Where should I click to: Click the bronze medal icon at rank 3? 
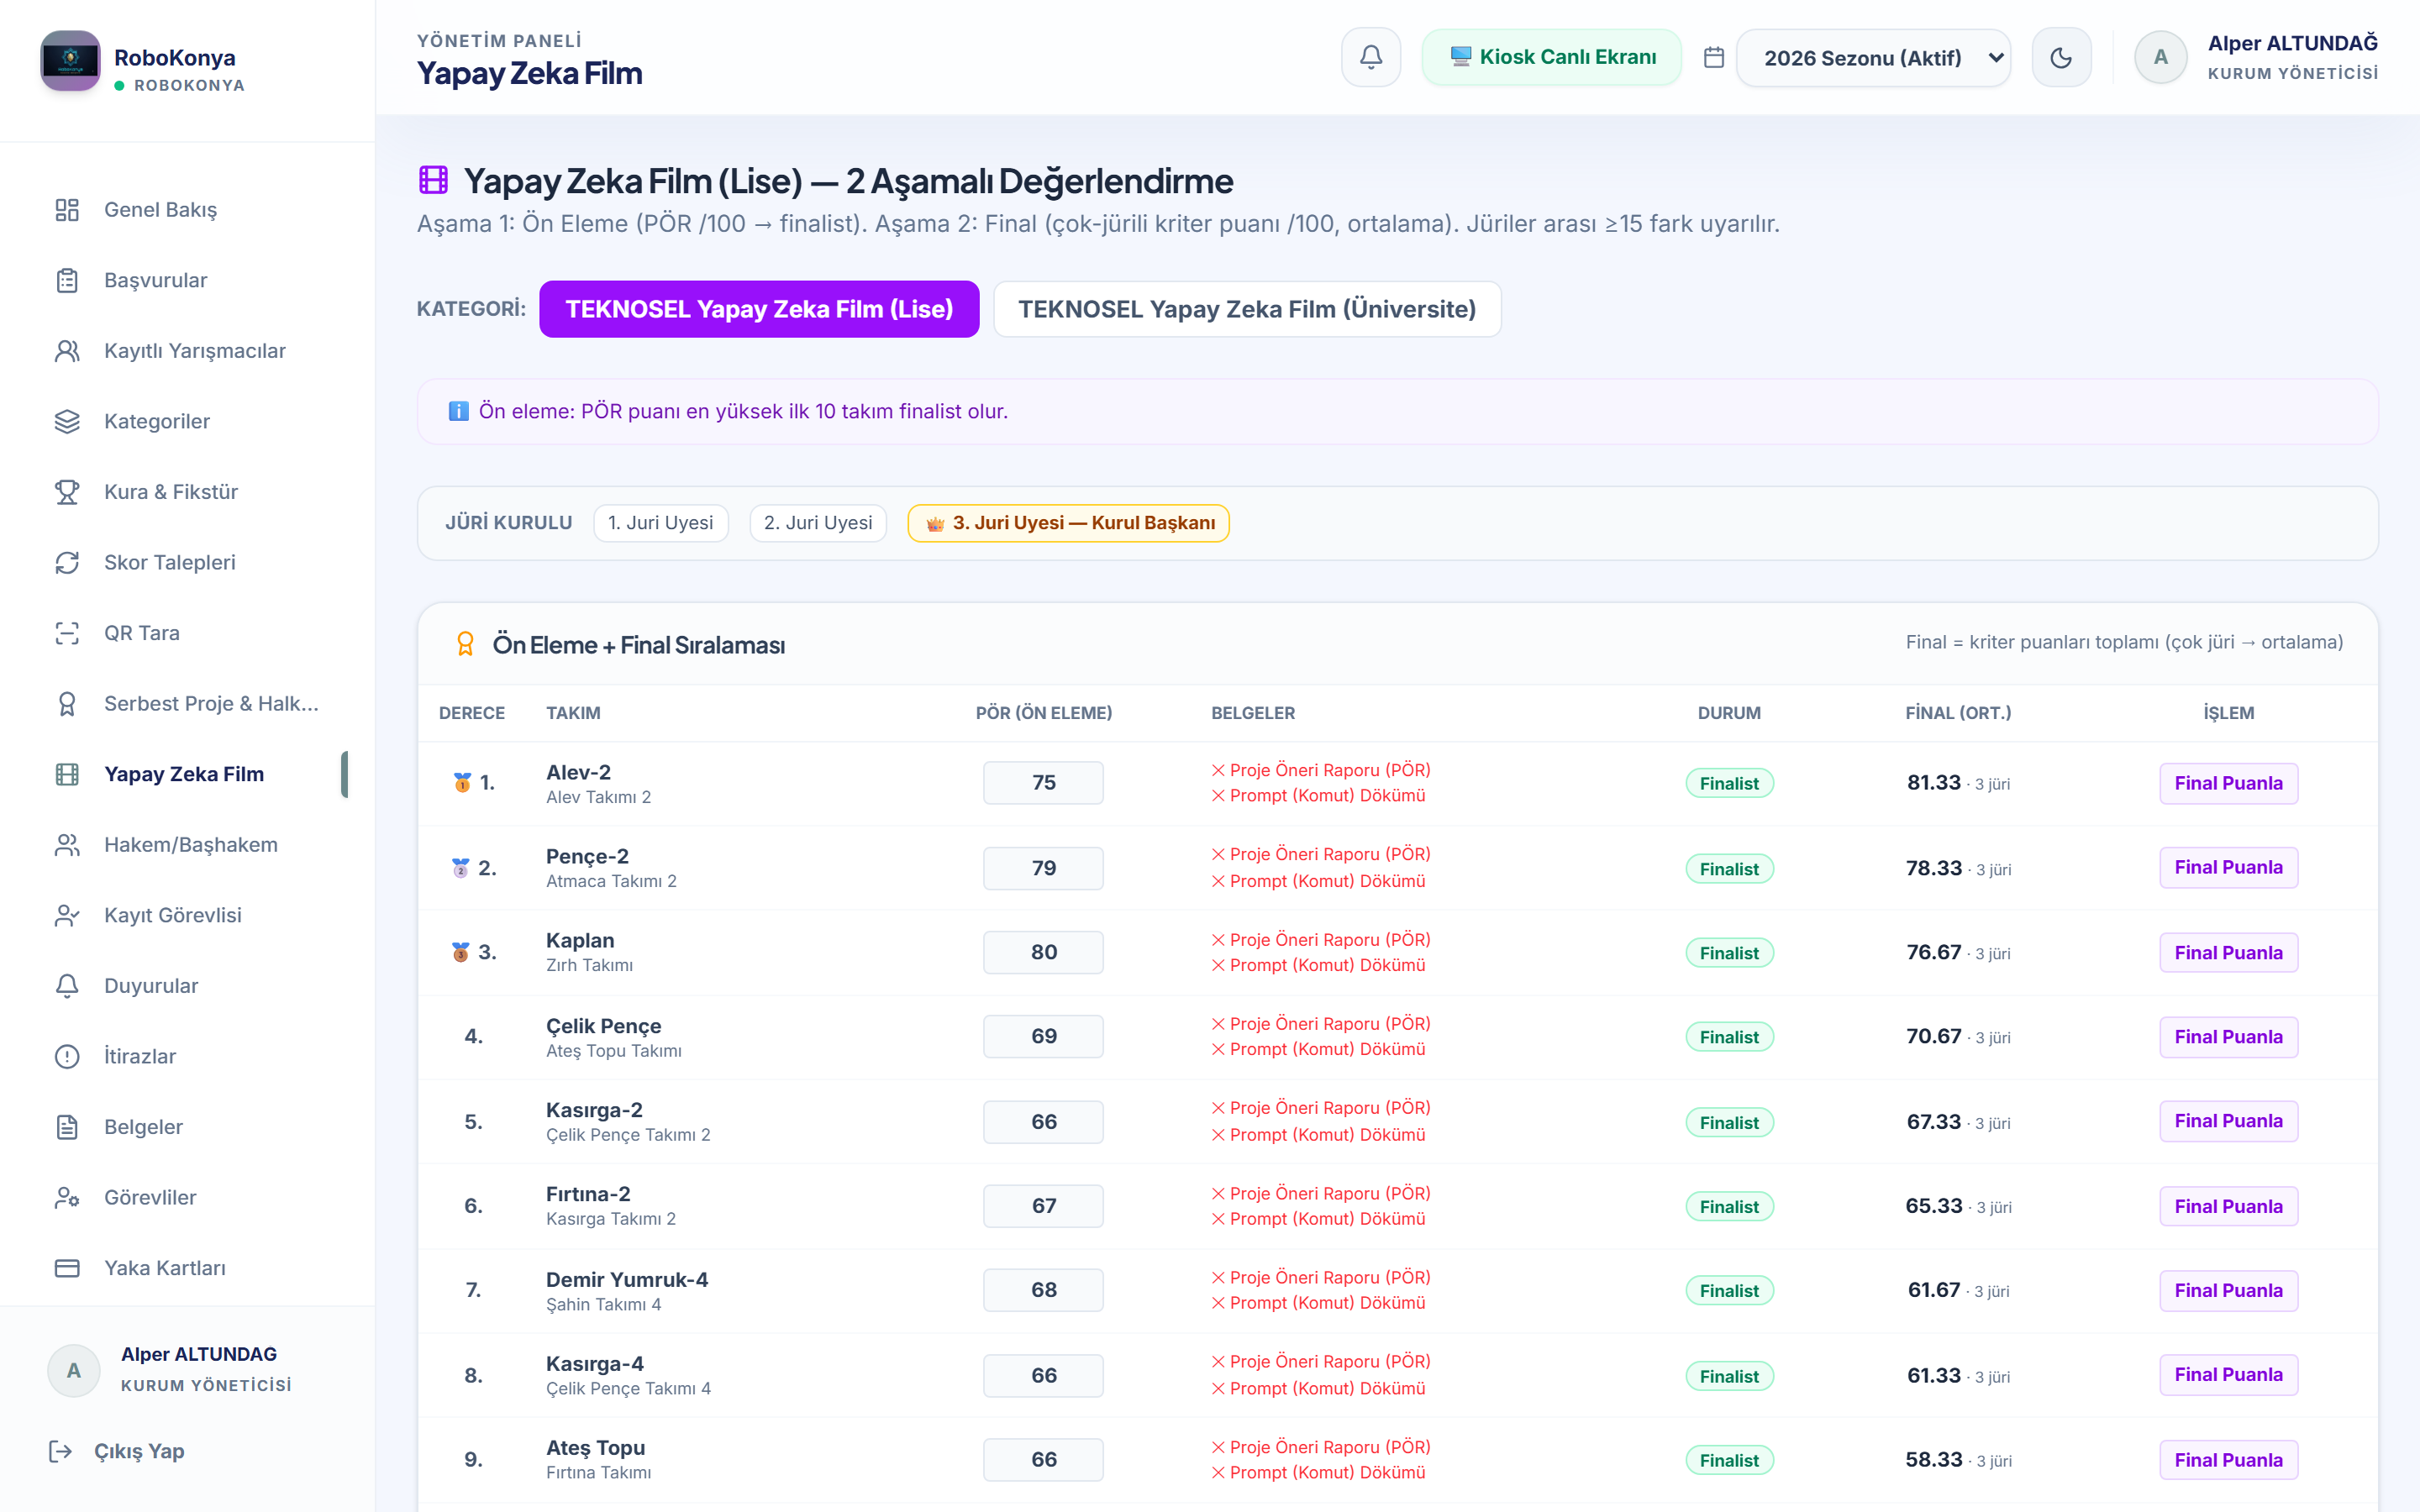460,952
